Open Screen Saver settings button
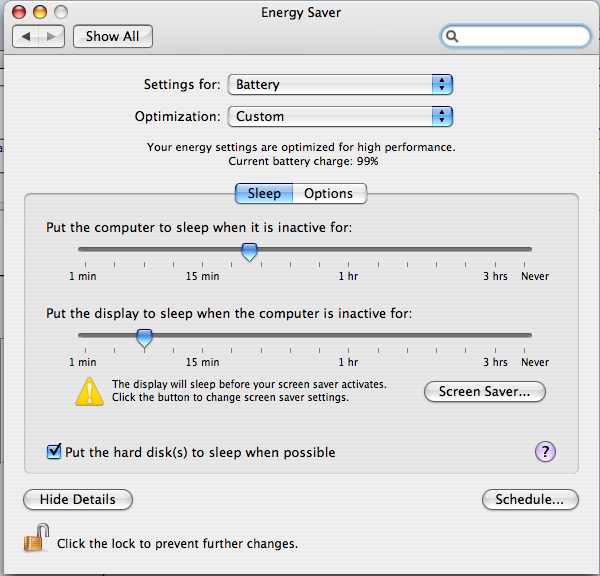The height and width of the screenshot is (576, 600). coord(484,392)
